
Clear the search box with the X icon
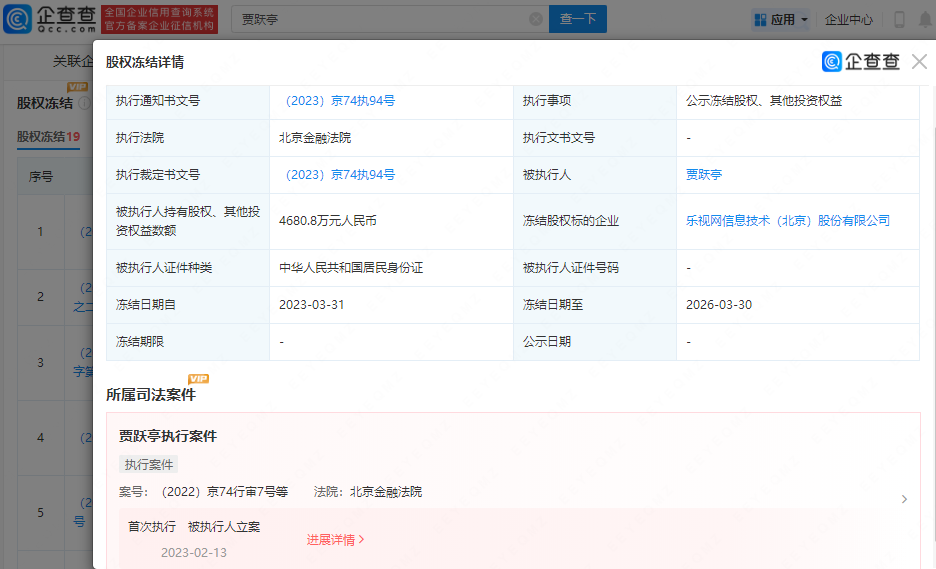(536, 19)
